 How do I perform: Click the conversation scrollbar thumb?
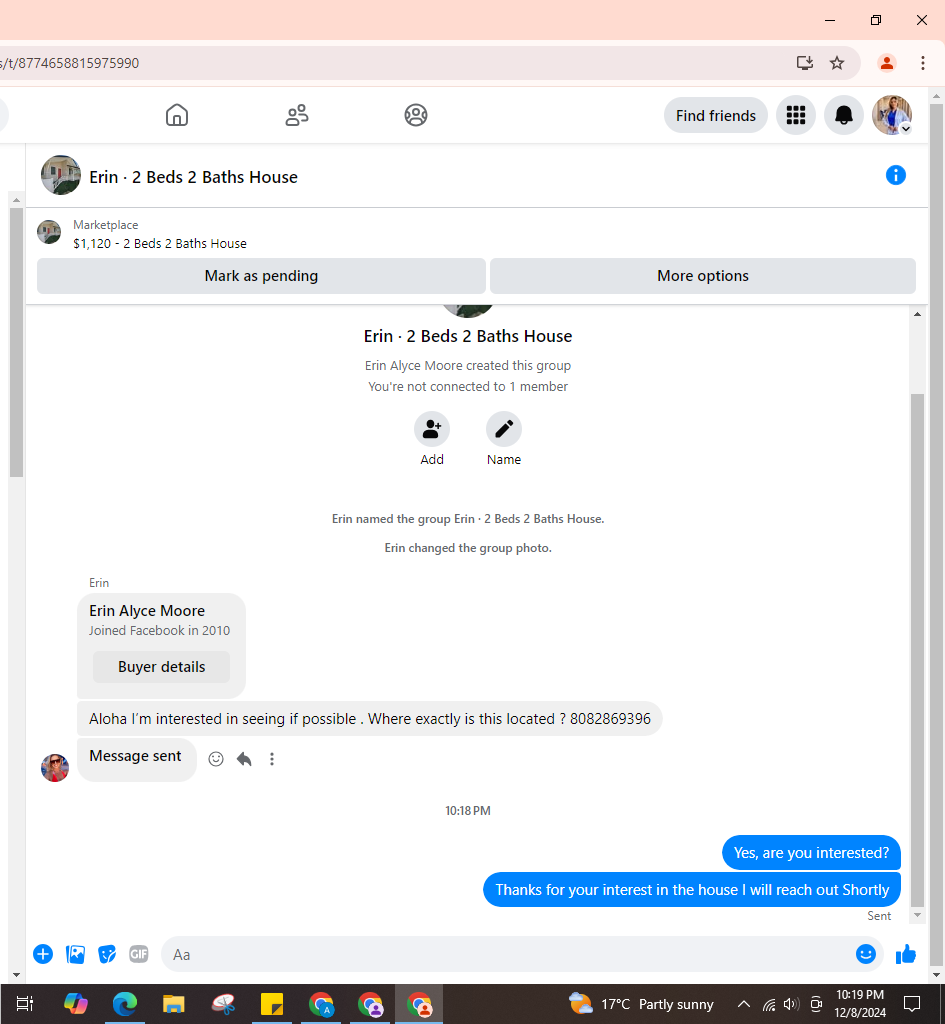[917, 650]
